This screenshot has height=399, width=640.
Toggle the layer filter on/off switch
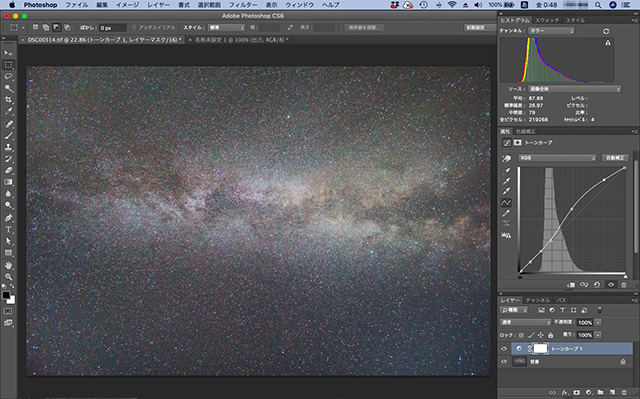[600, 310]
